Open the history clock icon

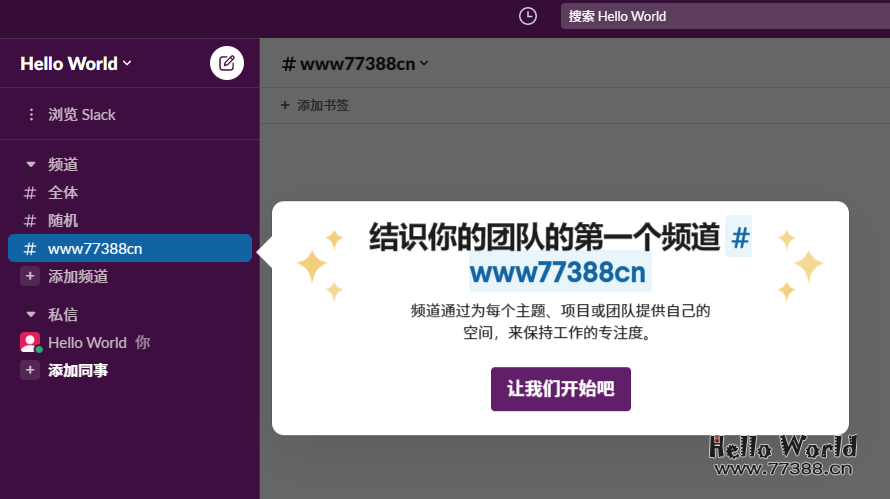click(528, 16)
